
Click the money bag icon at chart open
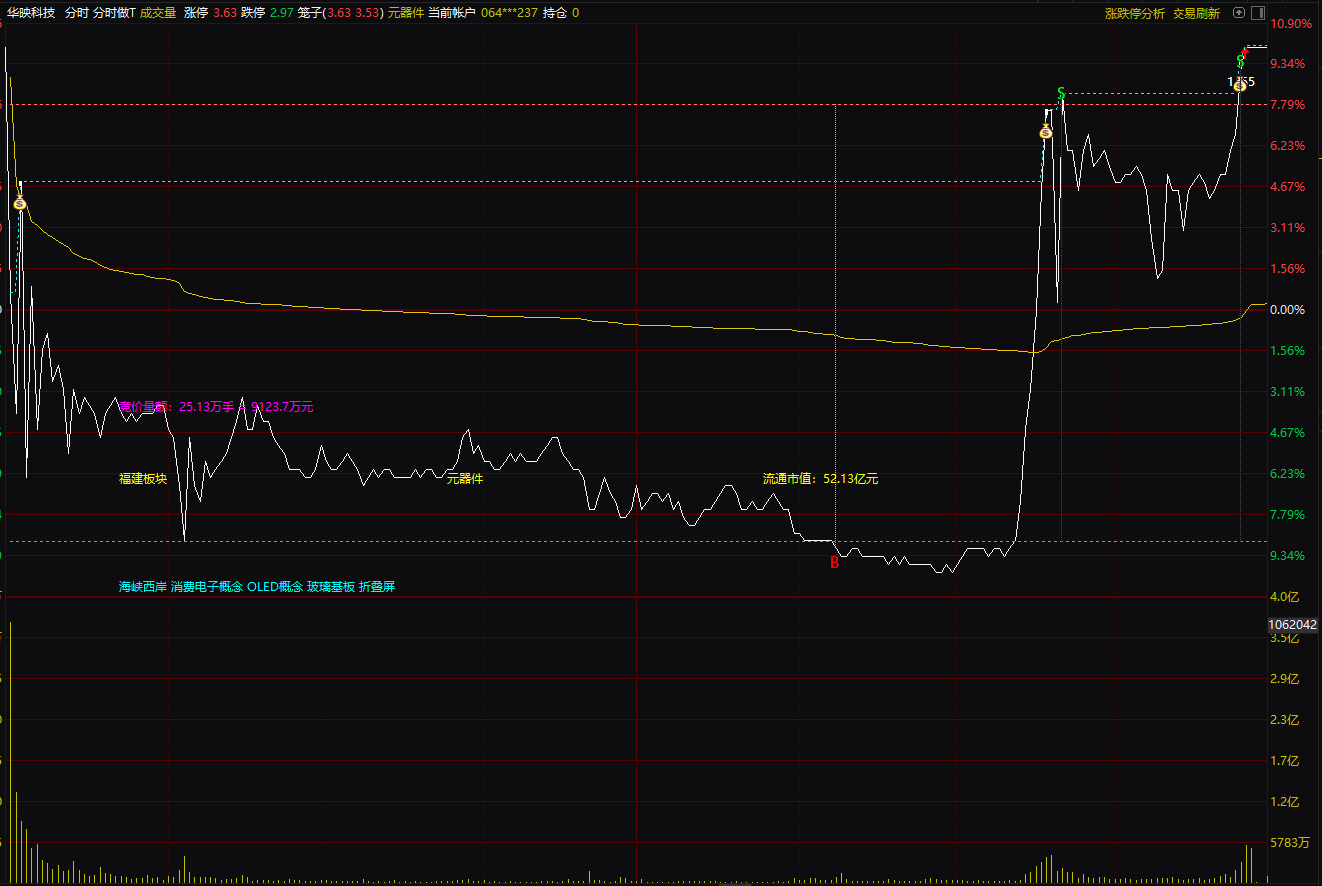20,203
